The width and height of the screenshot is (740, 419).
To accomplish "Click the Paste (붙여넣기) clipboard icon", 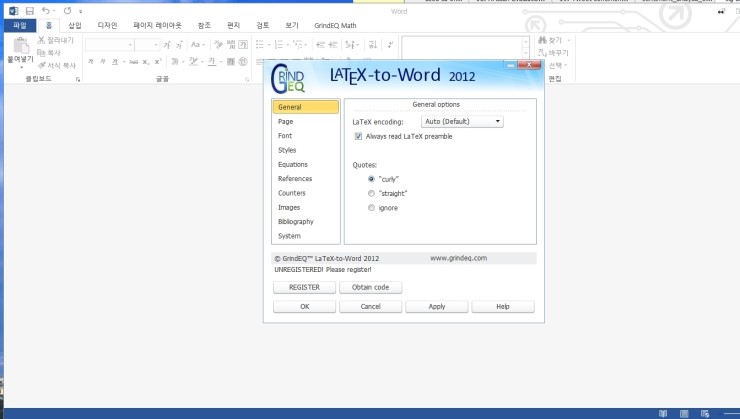I will [19, 47].
